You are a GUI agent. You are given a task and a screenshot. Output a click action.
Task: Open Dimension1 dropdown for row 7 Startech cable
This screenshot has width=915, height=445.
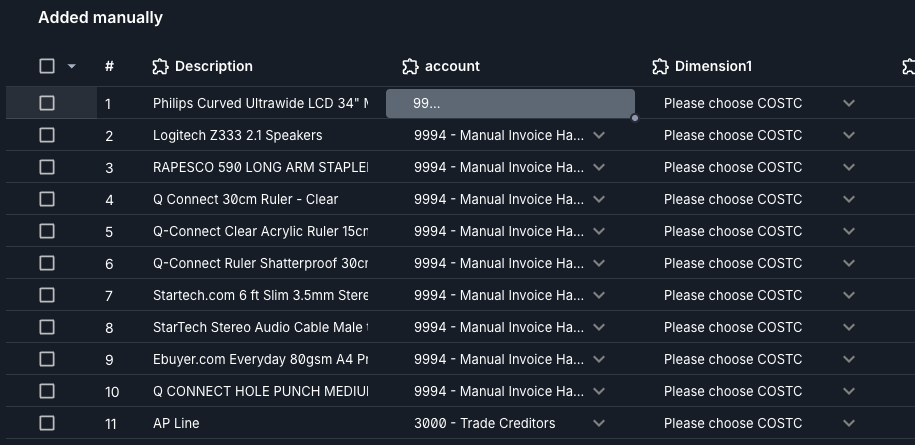pos(849,295)
